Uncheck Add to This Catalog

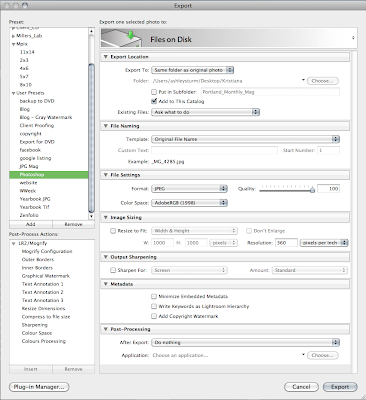click(x=154, y=101)
